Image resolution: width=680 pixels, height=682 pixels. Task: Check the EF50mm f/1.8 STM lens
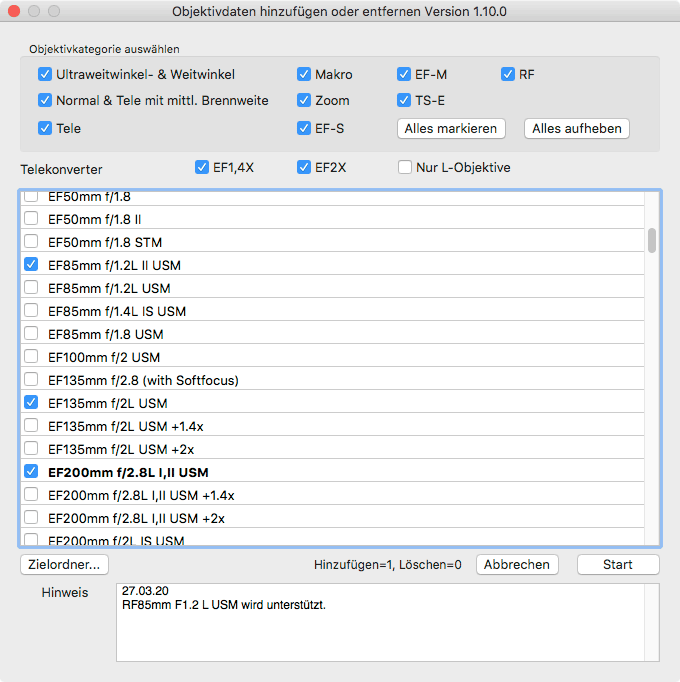click(31, 242)
